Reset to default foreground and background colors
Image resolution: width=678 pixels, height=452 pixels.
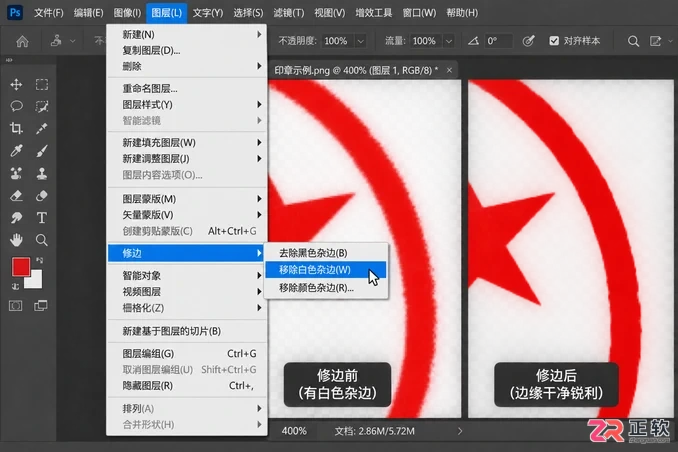[x=16, y=286]
